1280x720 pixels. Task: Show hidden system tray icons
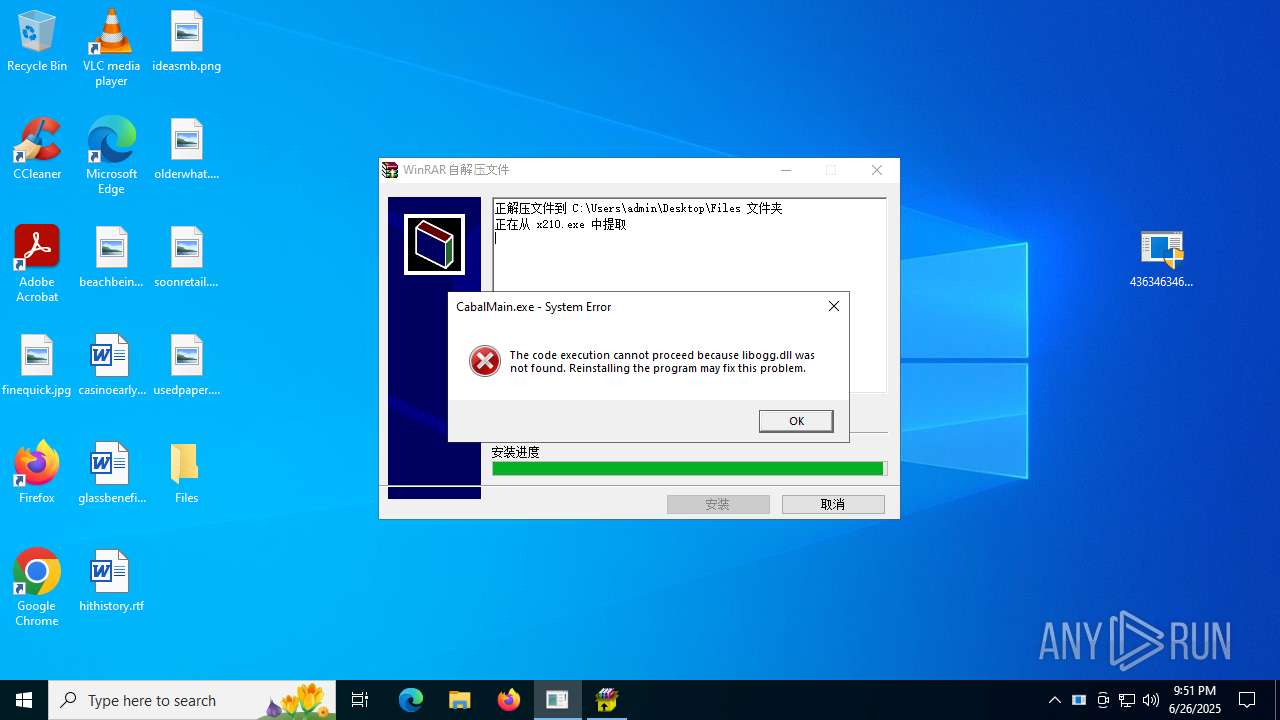click(1055, 700)
